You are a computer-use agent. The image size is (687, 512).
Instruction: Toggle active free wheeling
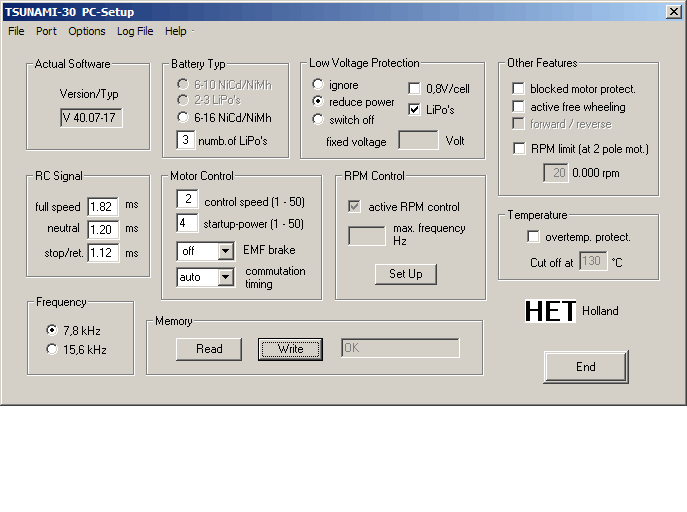click(x=519, y=106)
